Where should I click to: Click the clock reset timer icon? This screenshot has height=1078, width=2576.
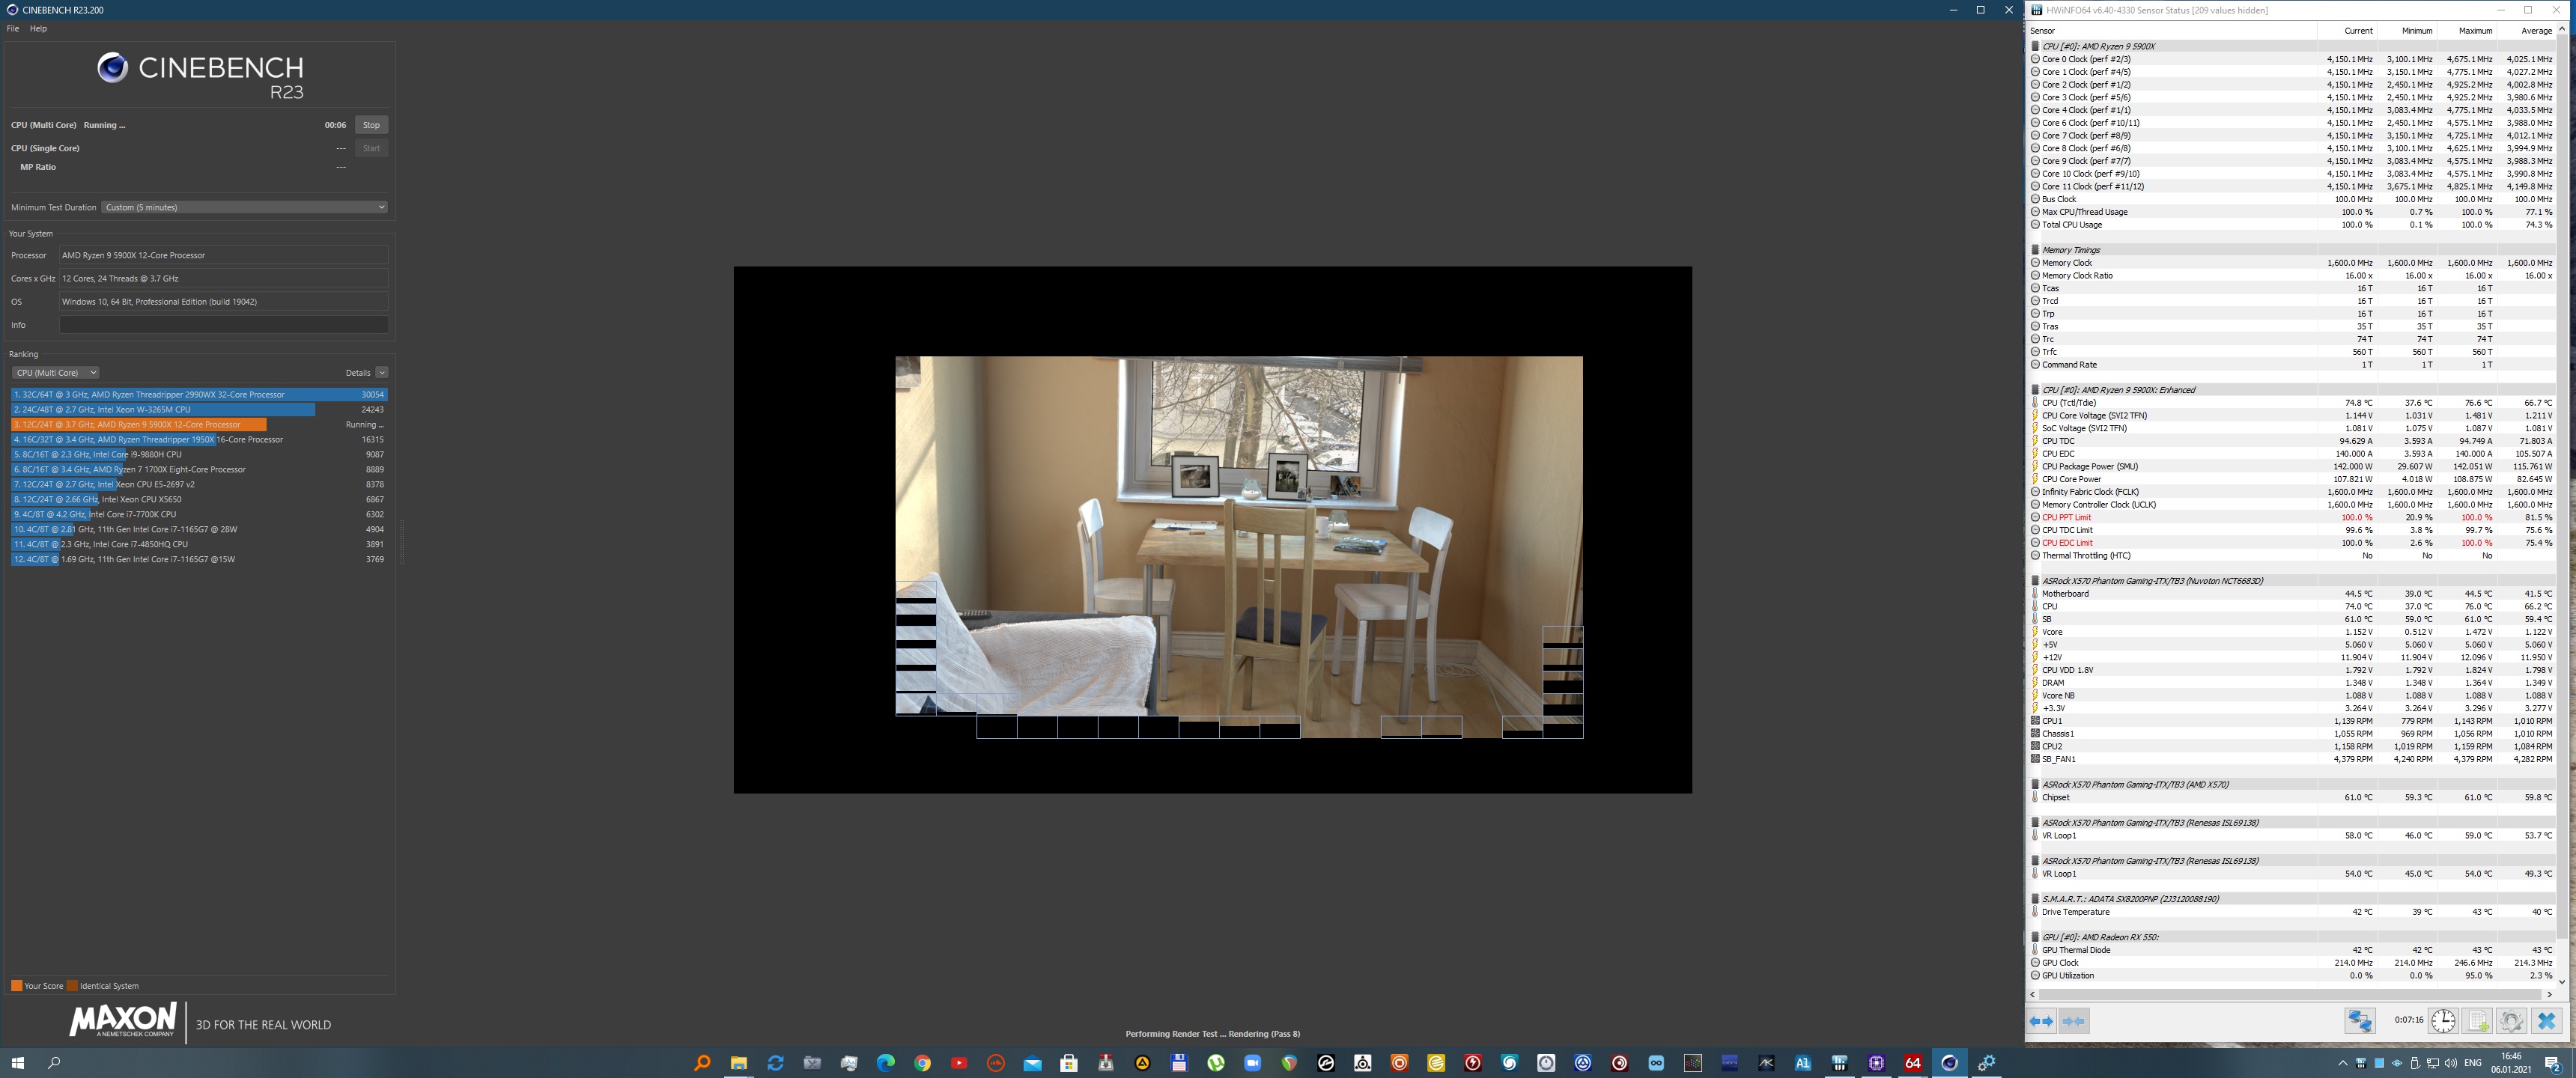tap(2443, 1021)
